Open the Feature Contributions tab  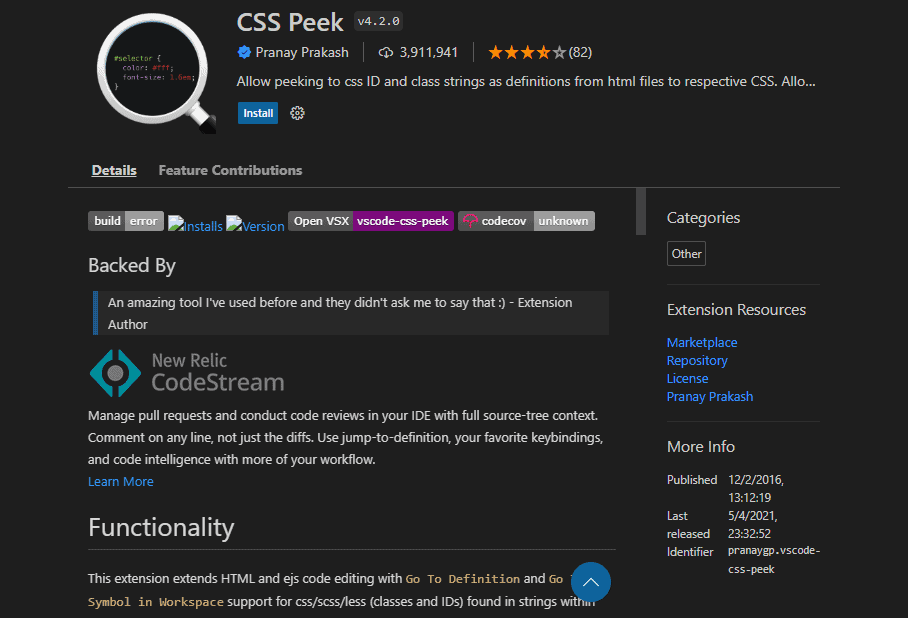tap(230, 170)
